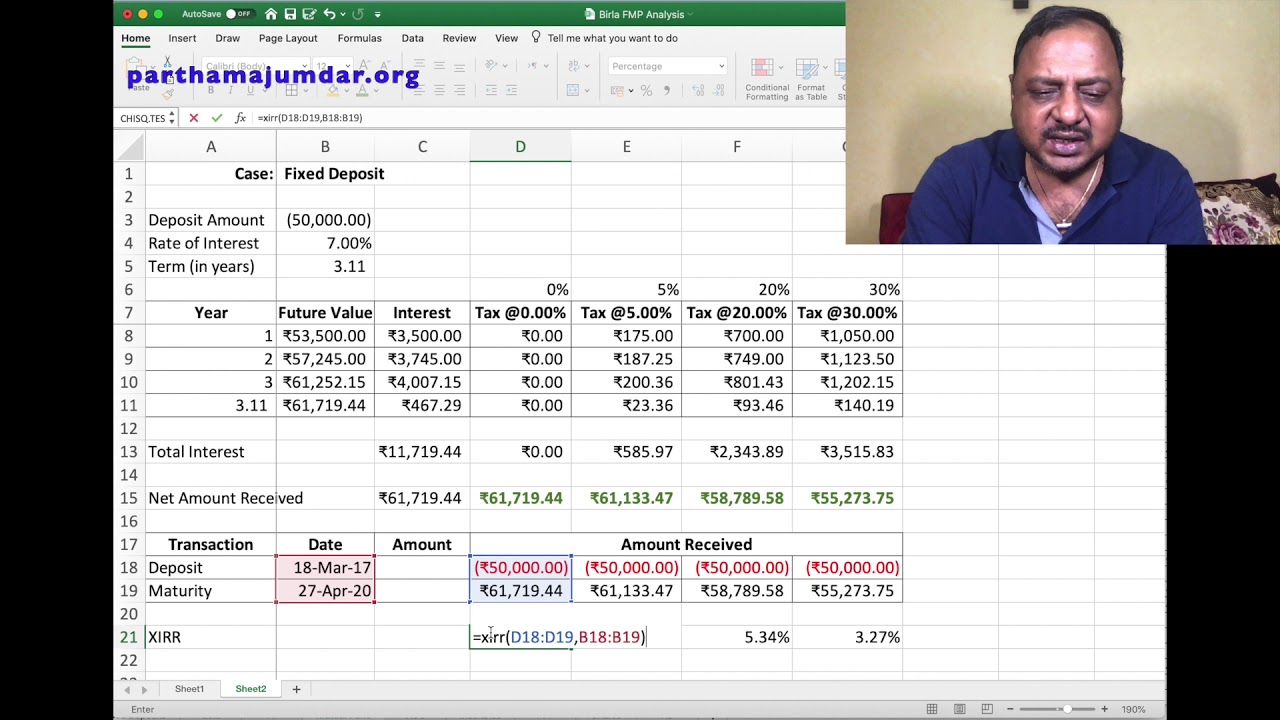Open Customize Quick Access Toolbar dropdown
Screen dimensions: 1280x720
[x=377, y=14]
